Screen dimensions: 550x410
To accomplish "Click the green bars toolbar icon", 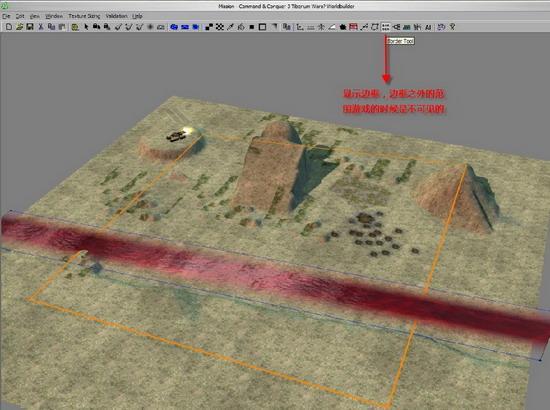I will (x=407, y=27).
